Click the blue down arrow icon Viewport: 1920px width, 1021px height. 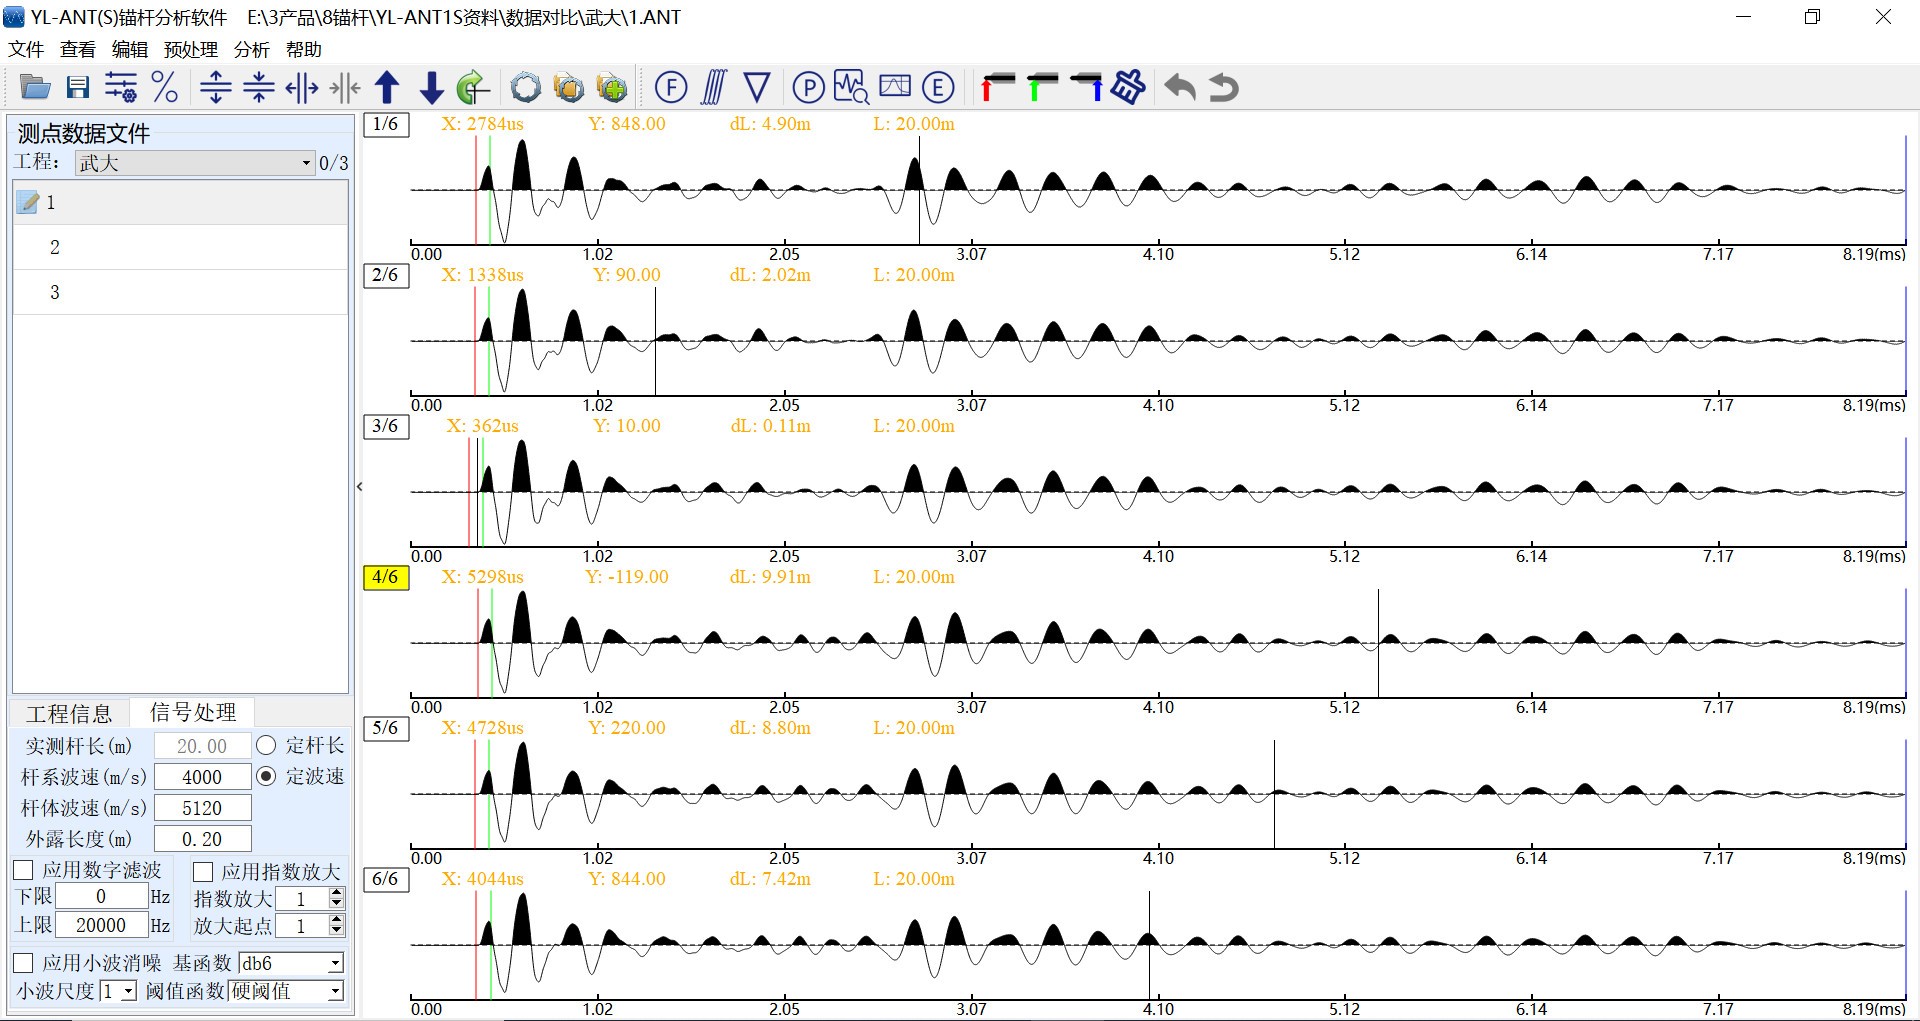tap(431, 88)
